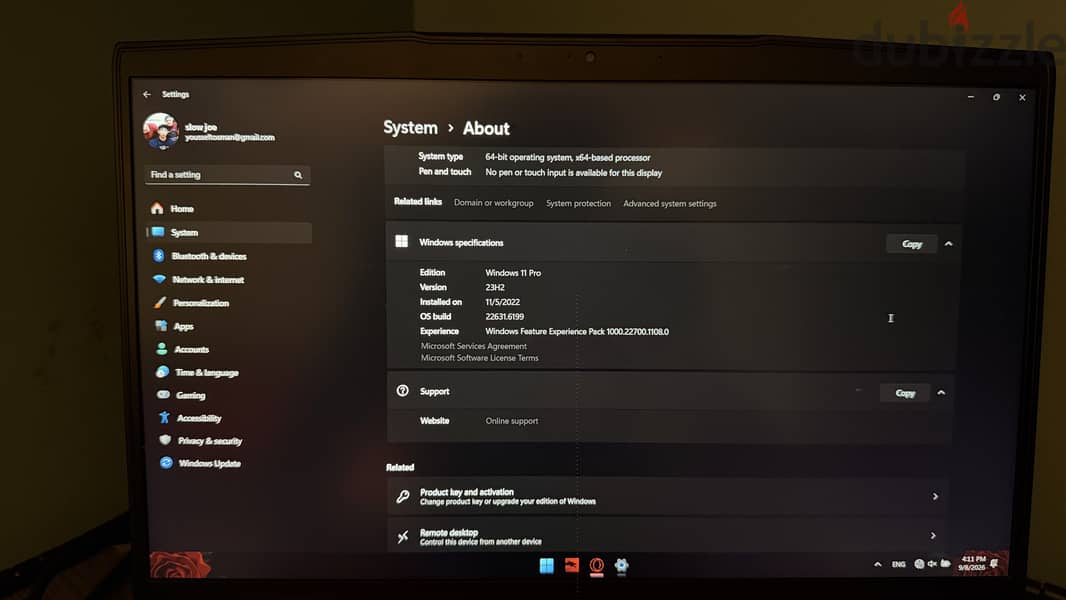Click the Accessibility figure icon
Screen dimensions: 1066x600
click(x=164, y=418)
